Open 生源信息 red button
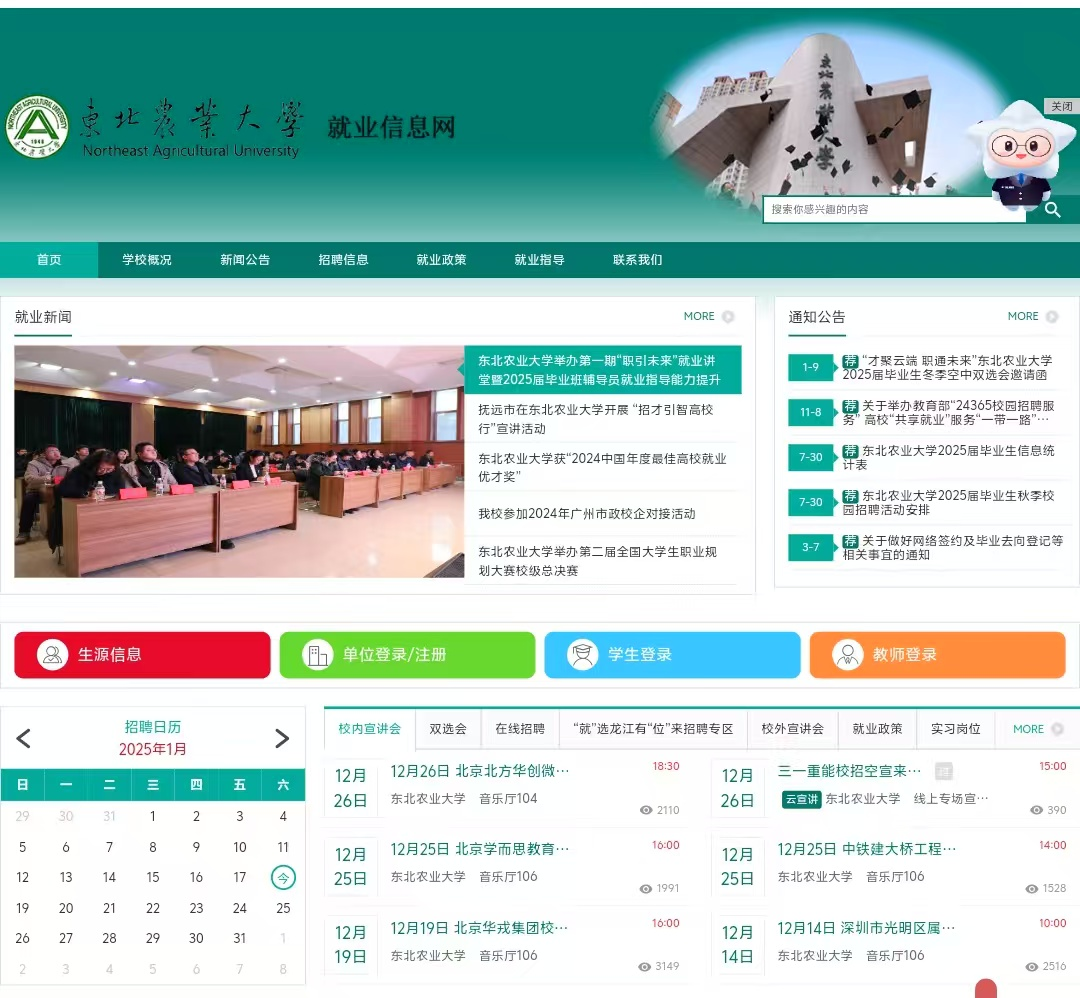 tap(142, 655)
